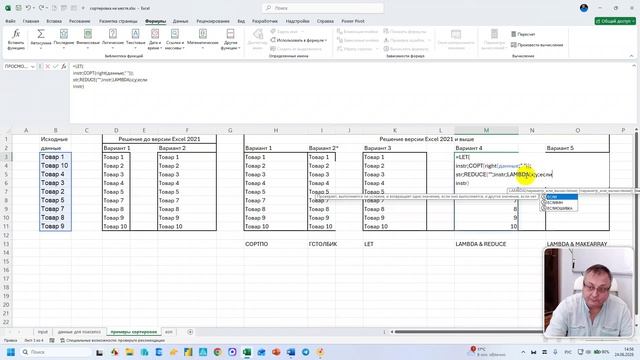This screenshot has width=640, height=360.
Task: Switch to the Рецензирование tab
Action: (213, 21)
